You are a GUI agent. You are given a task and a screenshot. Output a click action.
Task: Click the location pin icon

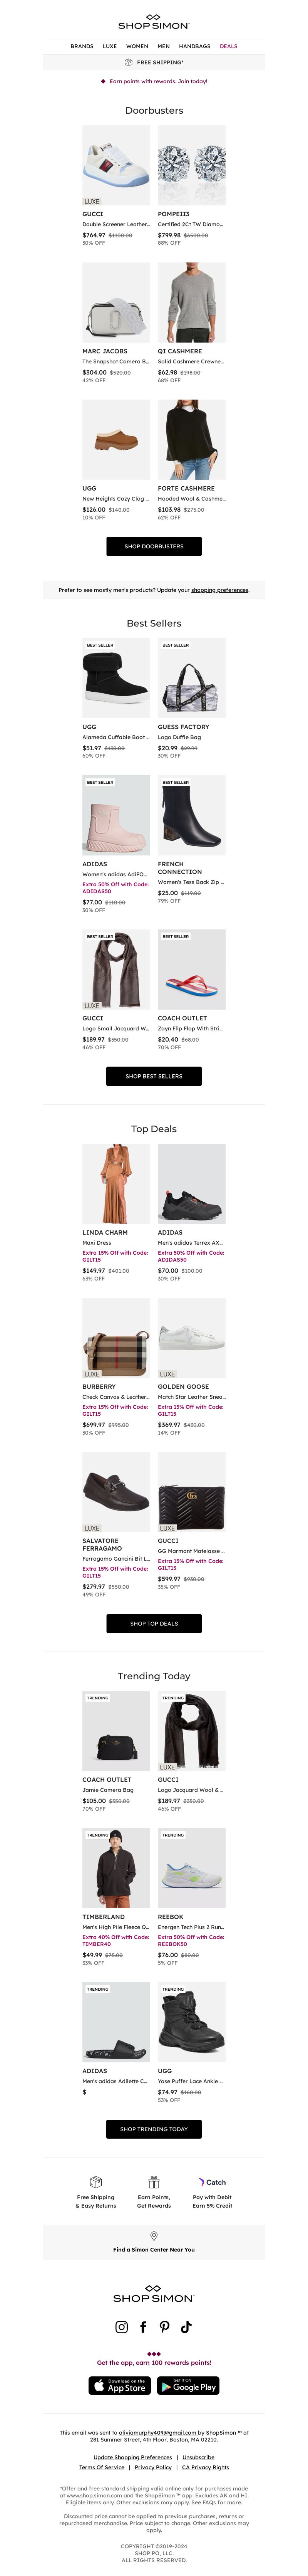click(154, 2235)
